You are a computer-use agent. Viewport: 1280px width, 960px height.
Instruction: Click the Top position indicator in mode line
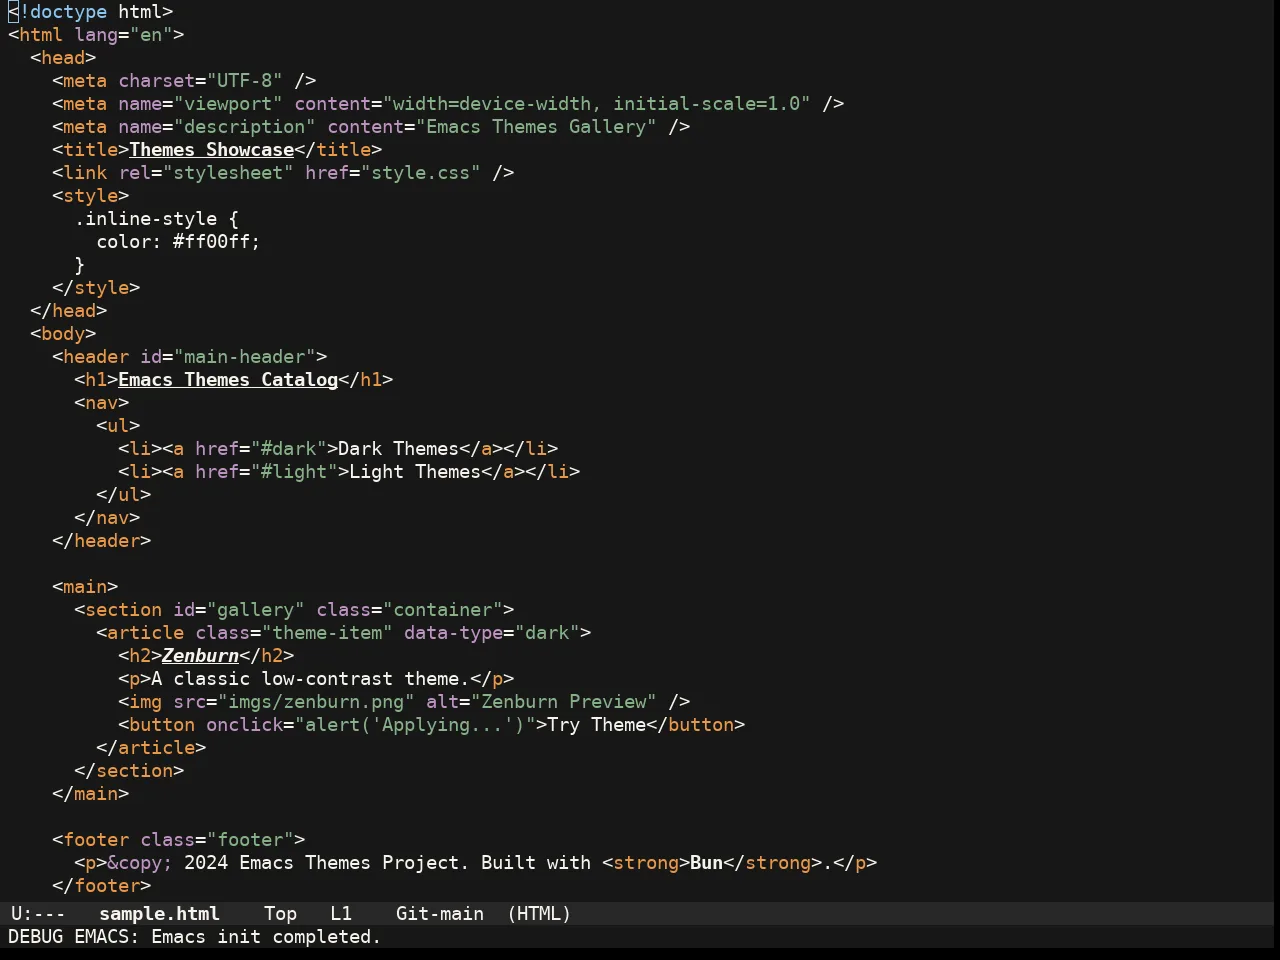(x=281, y=914)
